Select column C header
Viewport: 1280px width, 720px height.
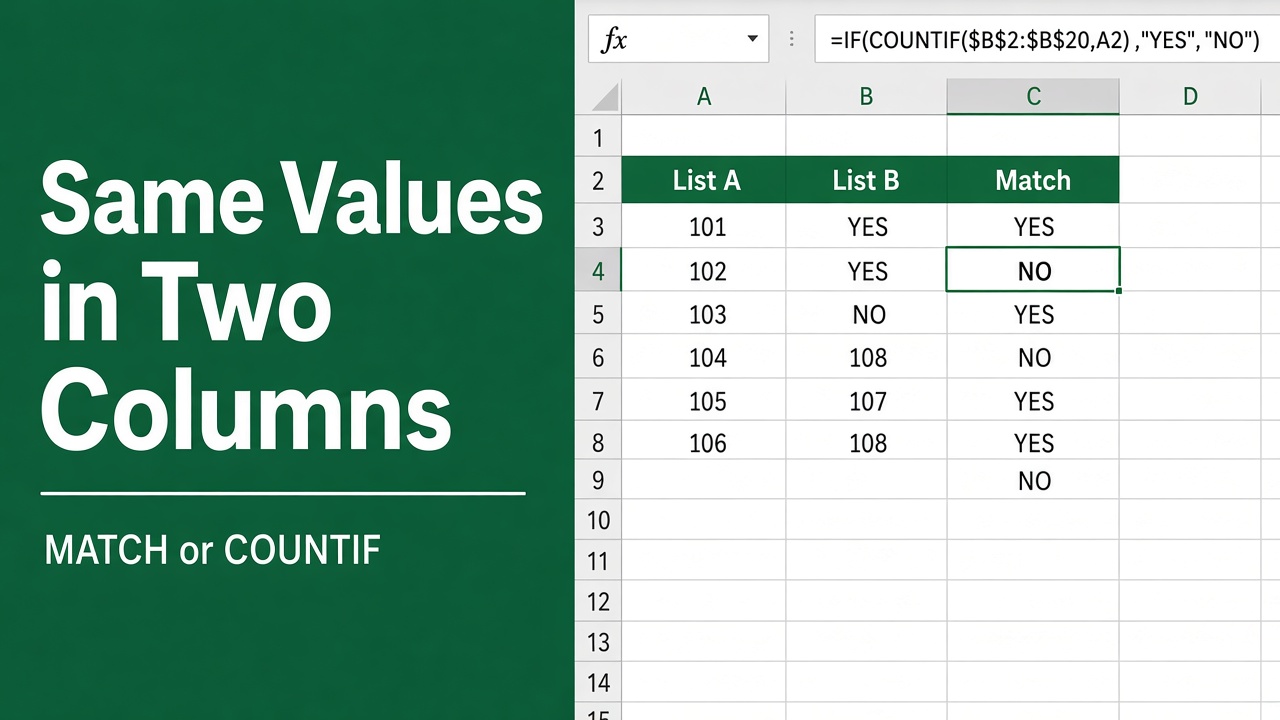tap(1033, 97)
